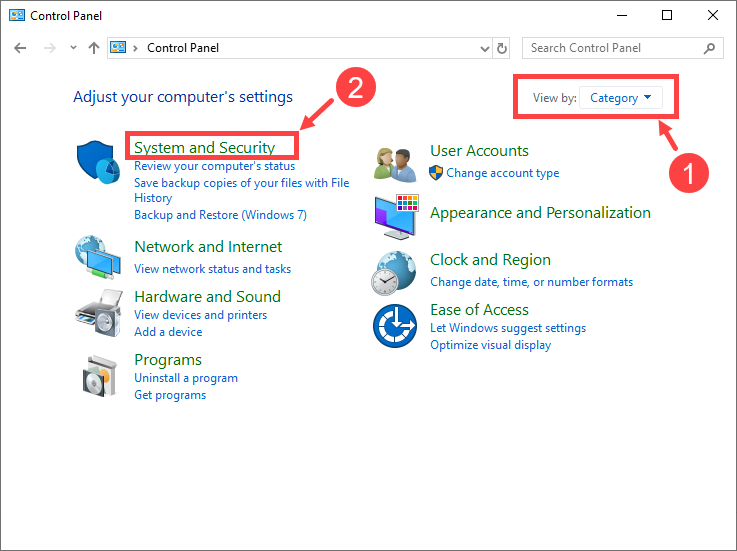Click the Clock and Region globe icon

(x=395, y=271)
